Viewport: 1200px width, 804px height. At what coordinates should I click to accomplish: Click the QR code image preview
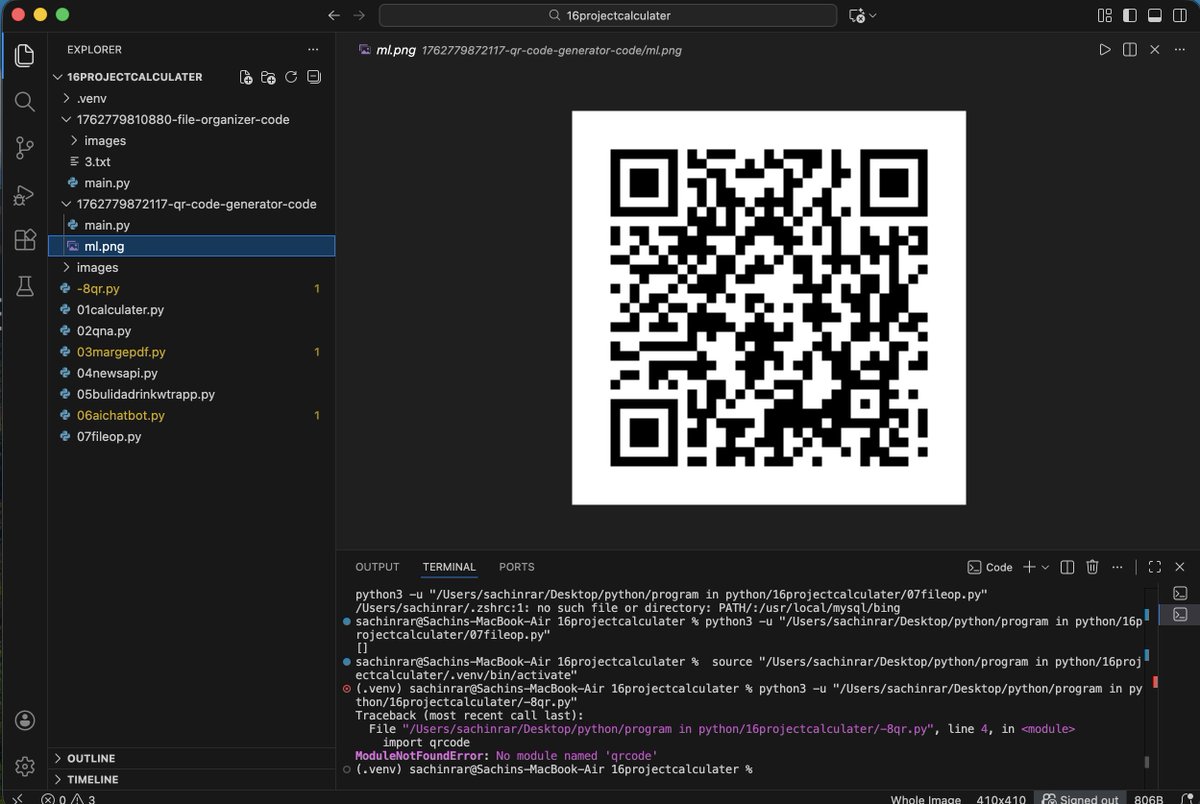[x=768, y=307]
